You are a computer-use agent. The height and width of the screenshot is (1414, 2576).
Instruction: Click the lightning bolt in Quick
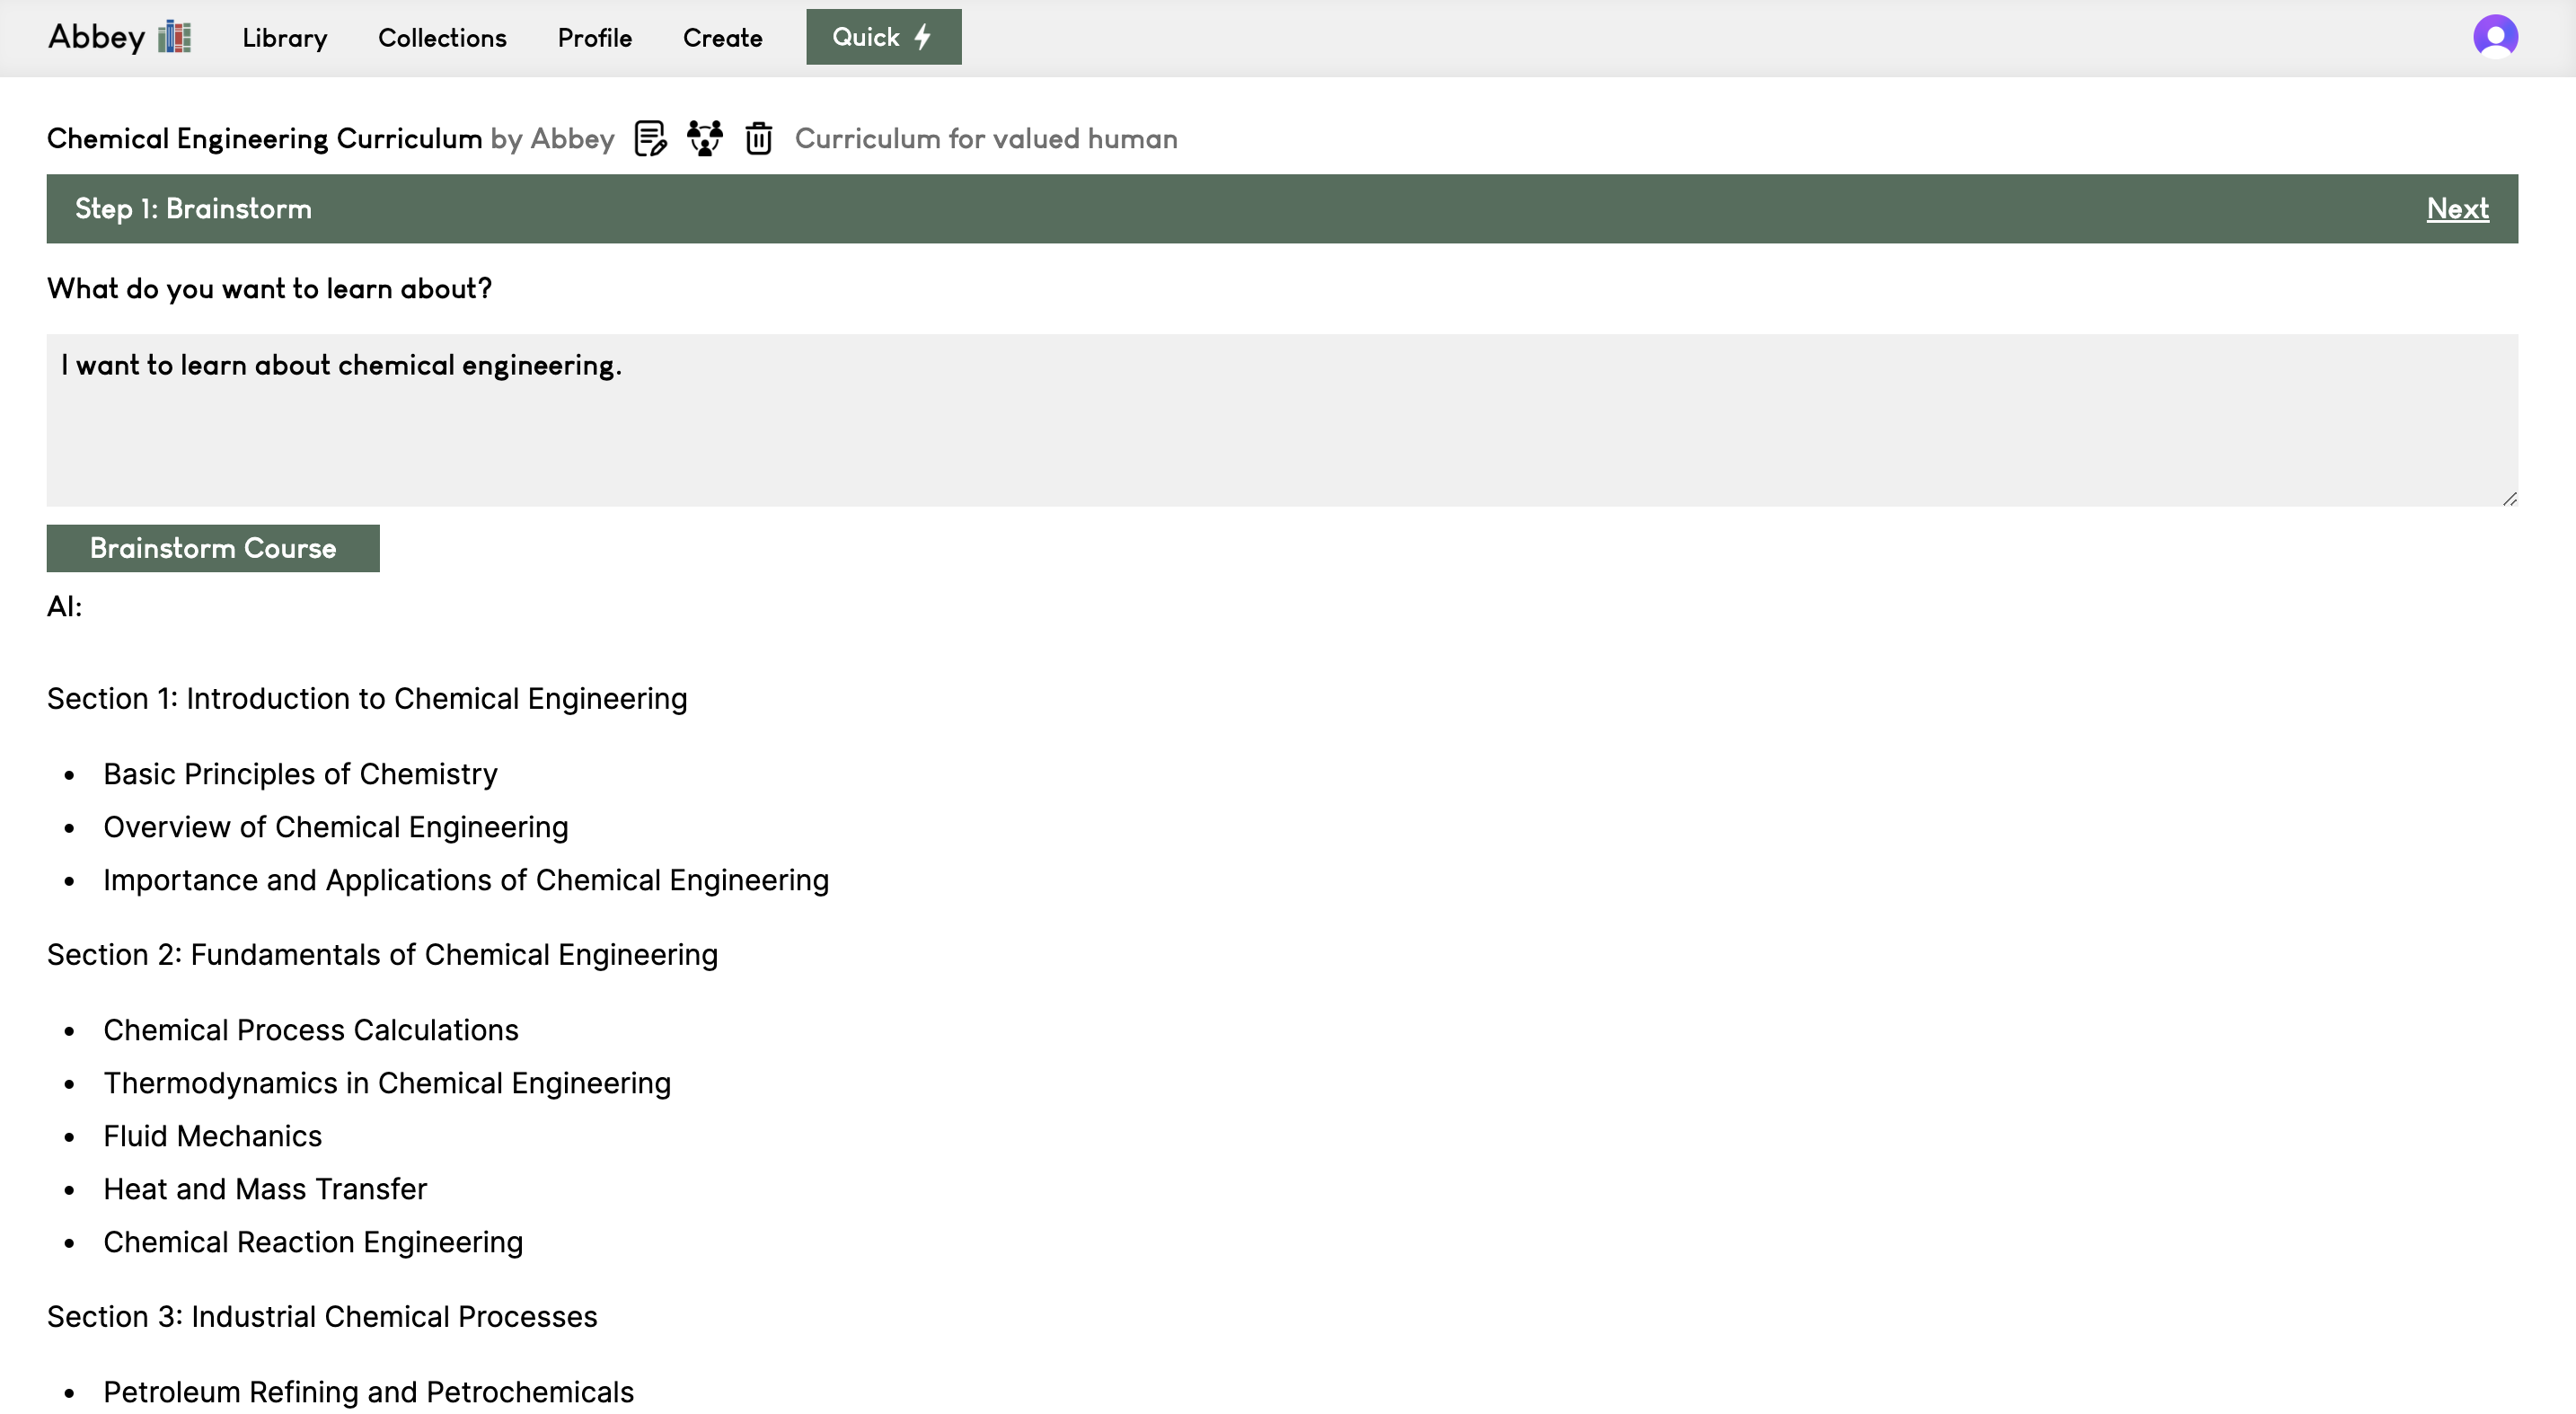click(924, 37)
